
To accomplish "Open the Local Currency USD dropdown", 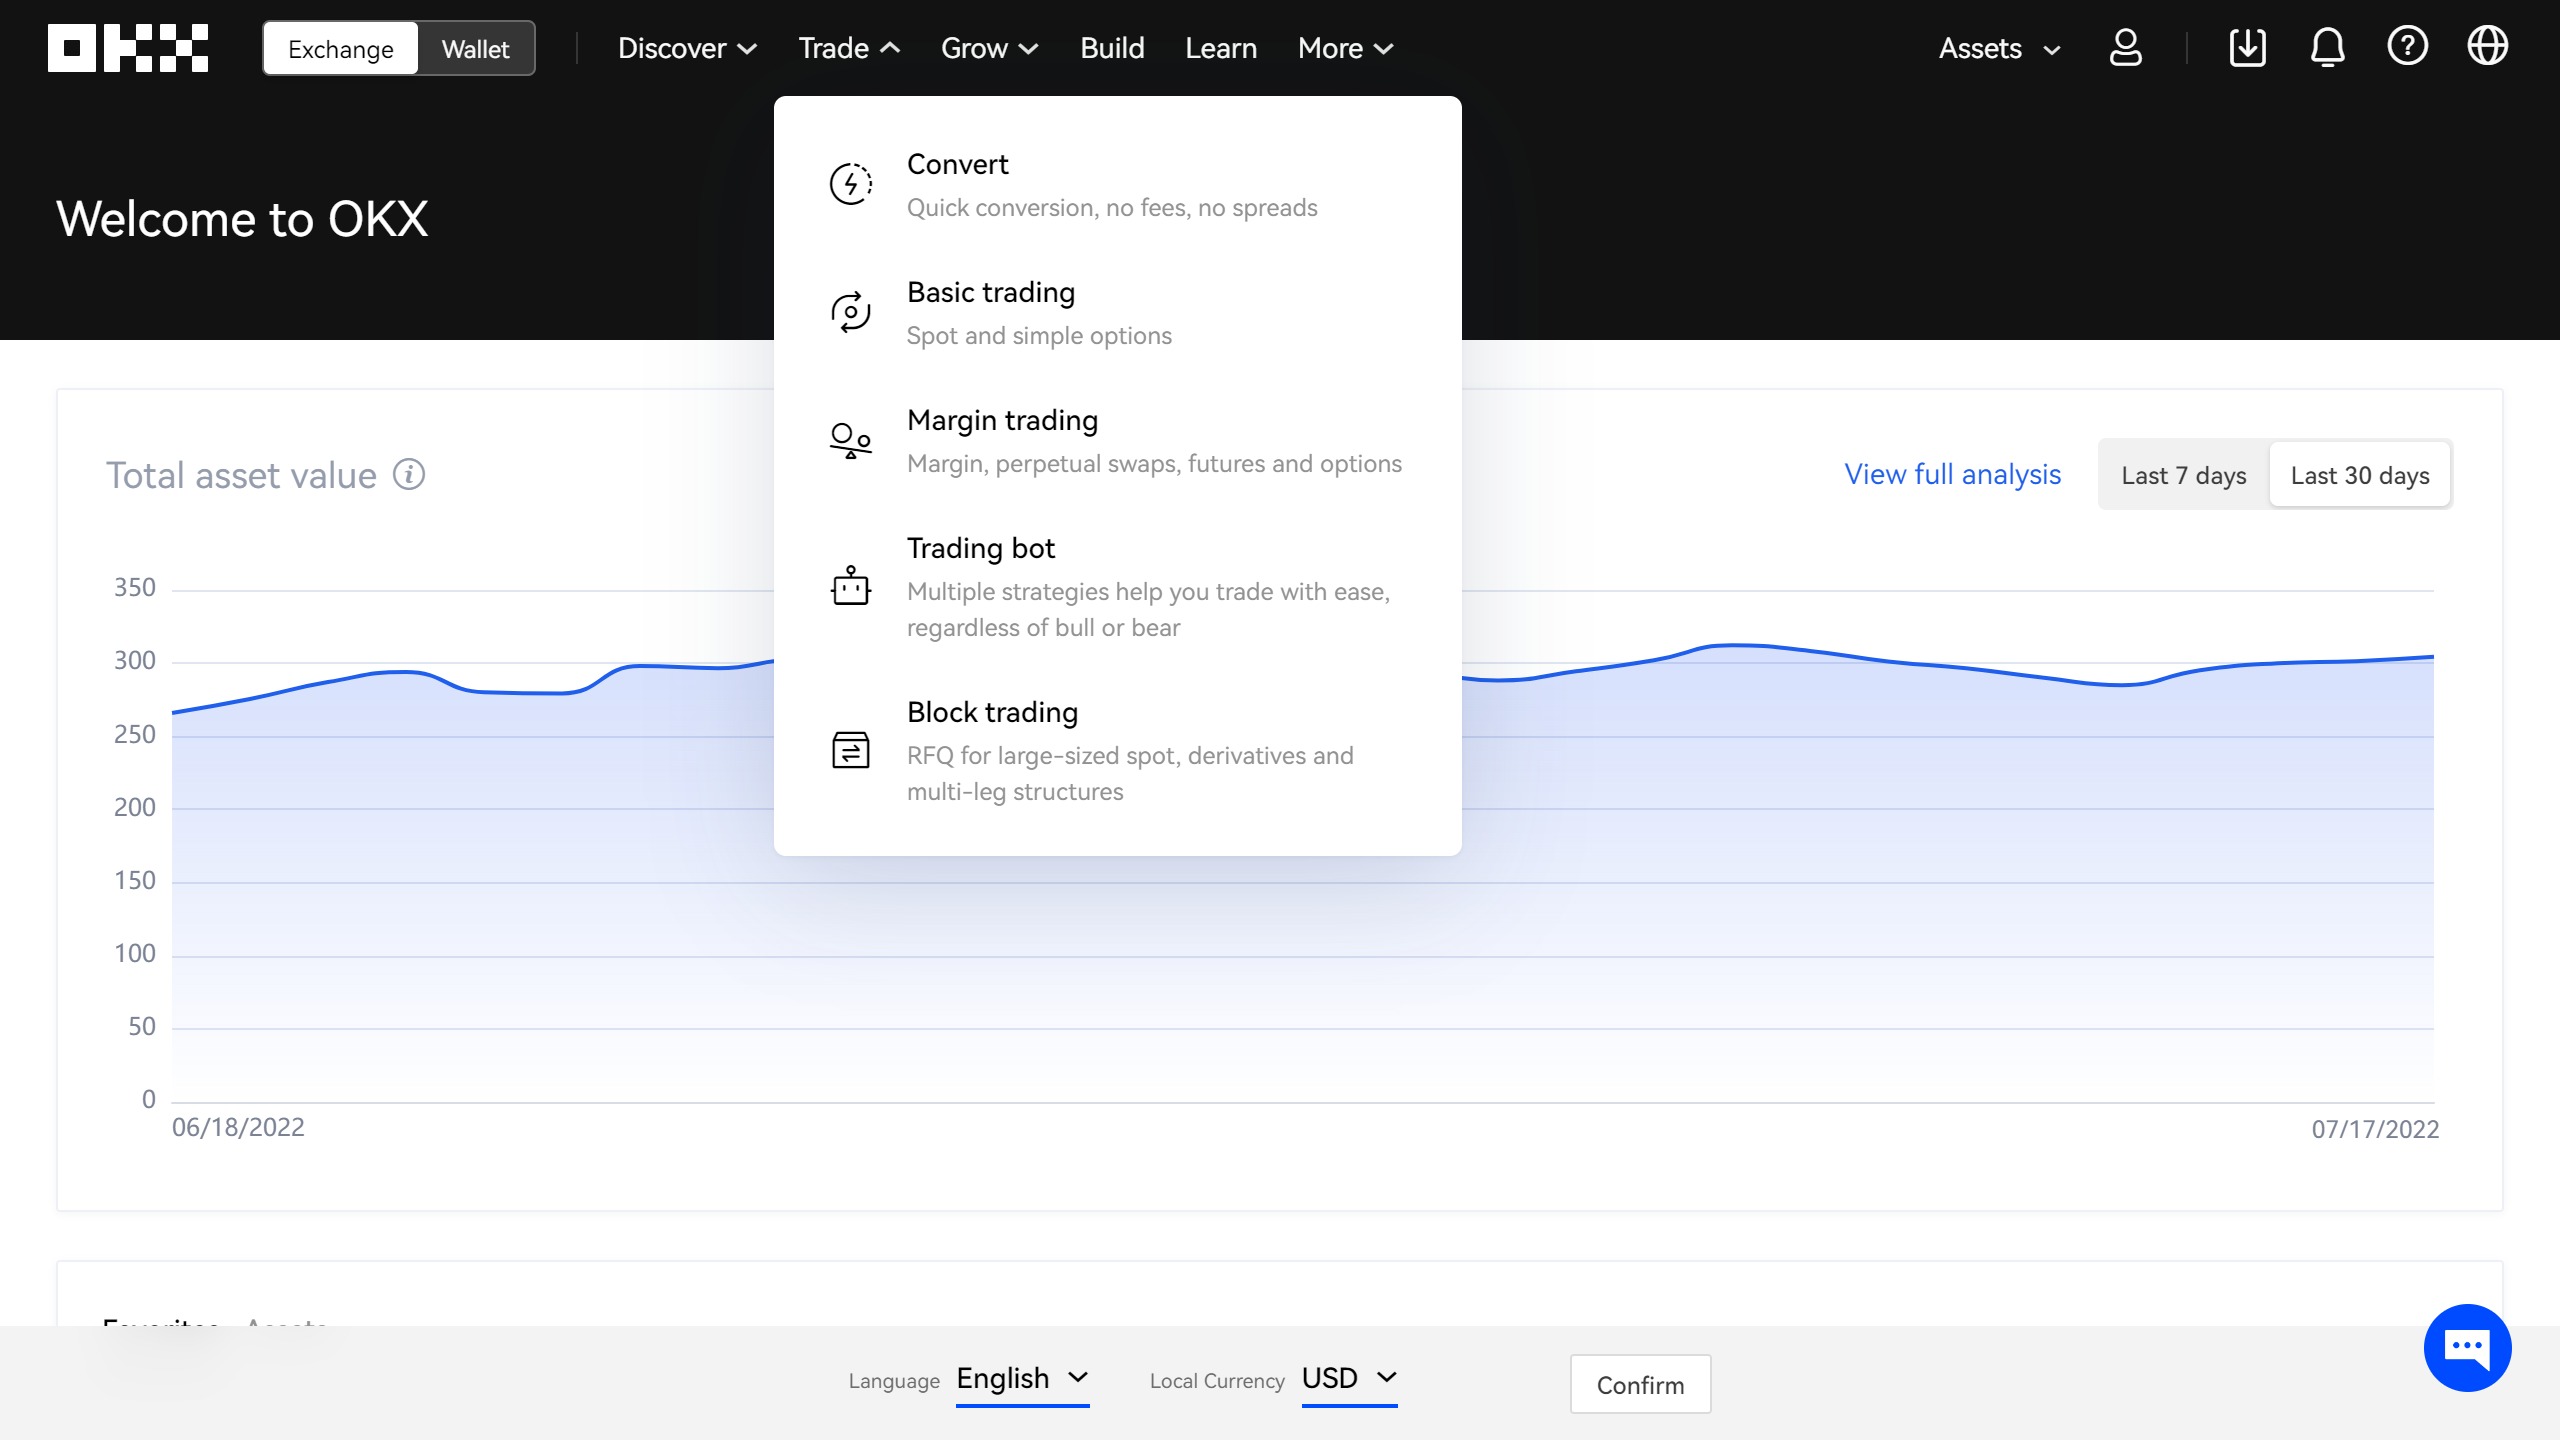I will pos(1348,1378).
